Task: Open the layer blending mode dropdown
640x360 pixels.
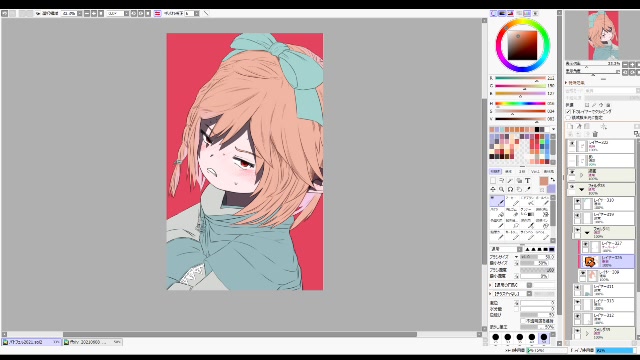Action: pos(638,91)
